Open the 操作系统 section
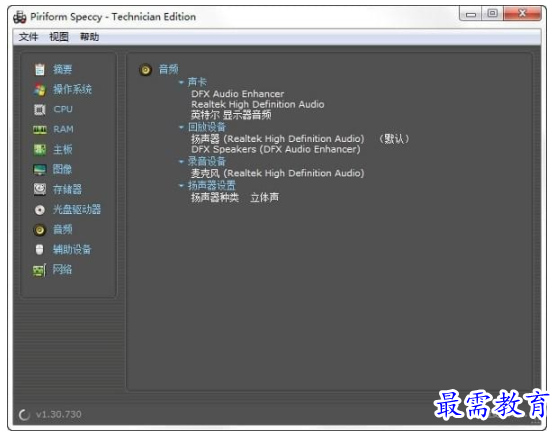The image size is (558, 436). point(72,89)
